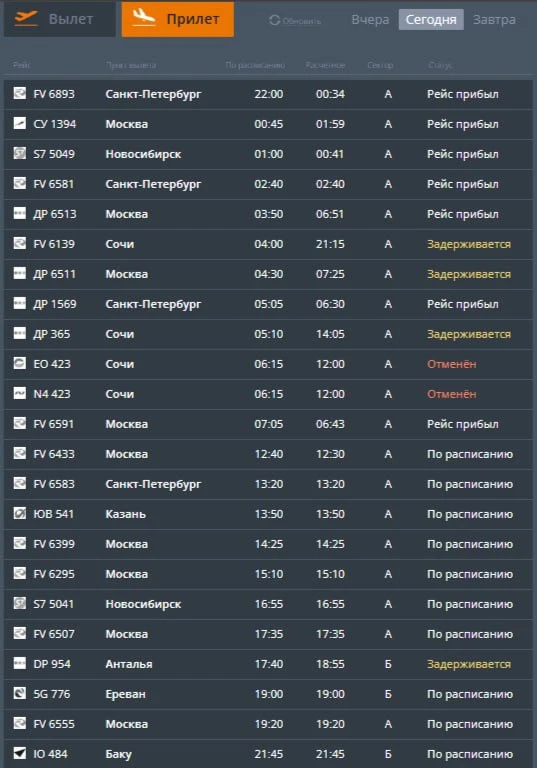Click the Обновить refresh icon
This screenshot has width=537, height=768.
point(274,20)
